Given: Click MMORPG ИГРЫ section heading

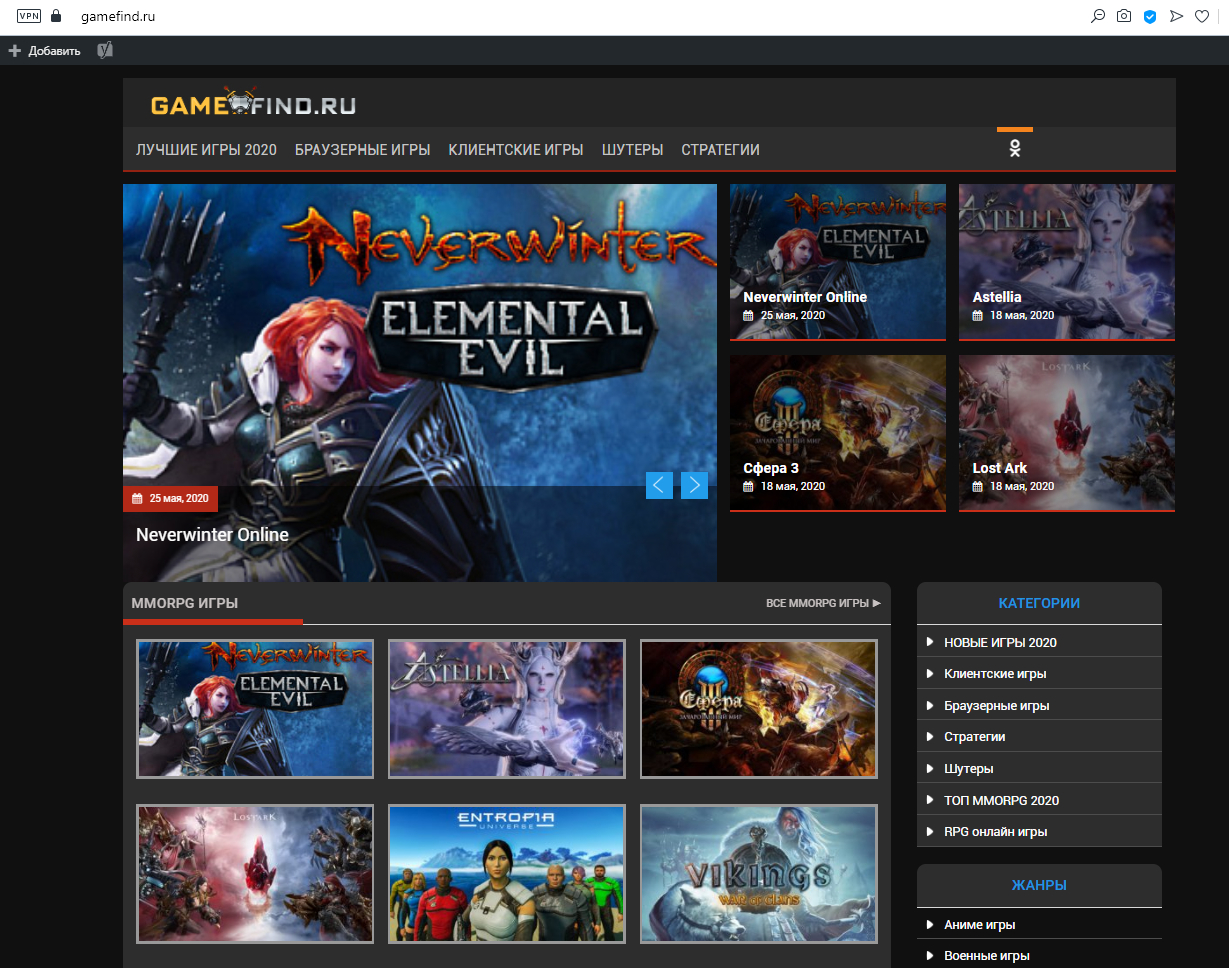Looking at the screenshot, I should [184, 603].
